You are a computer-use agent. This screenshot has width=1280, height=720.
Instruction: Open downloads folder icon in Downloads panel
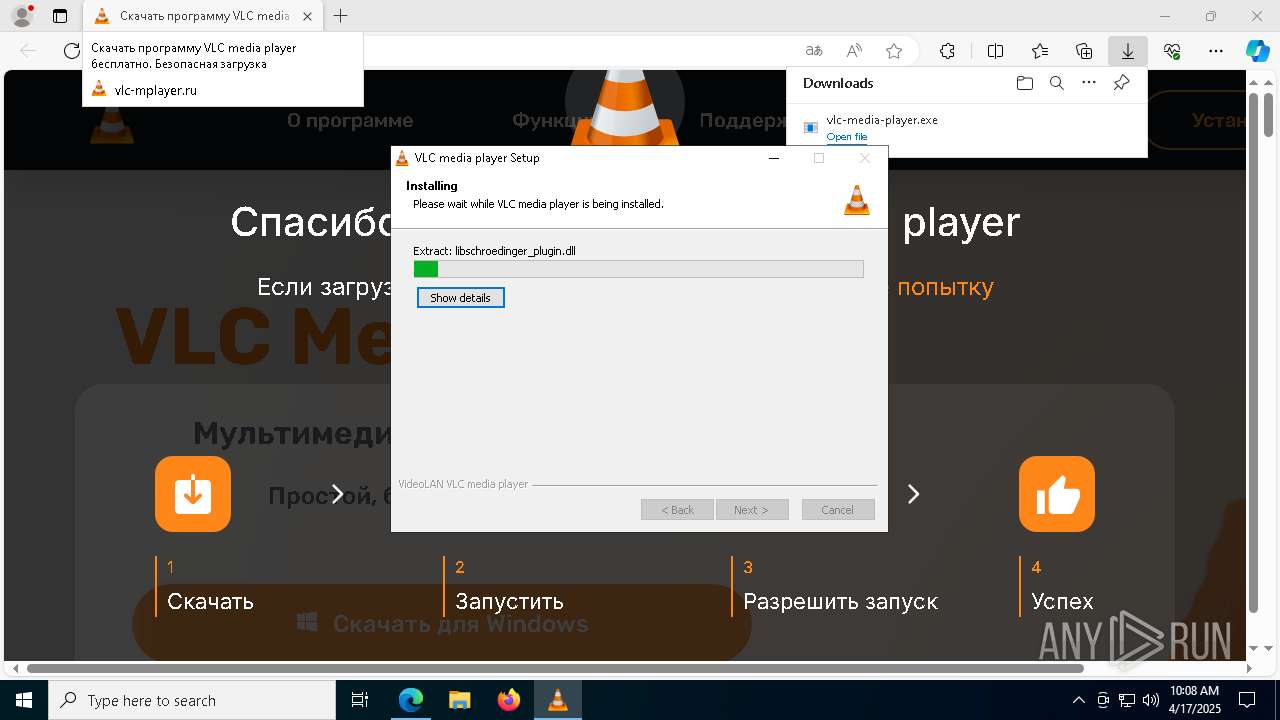coord(1024,83)
